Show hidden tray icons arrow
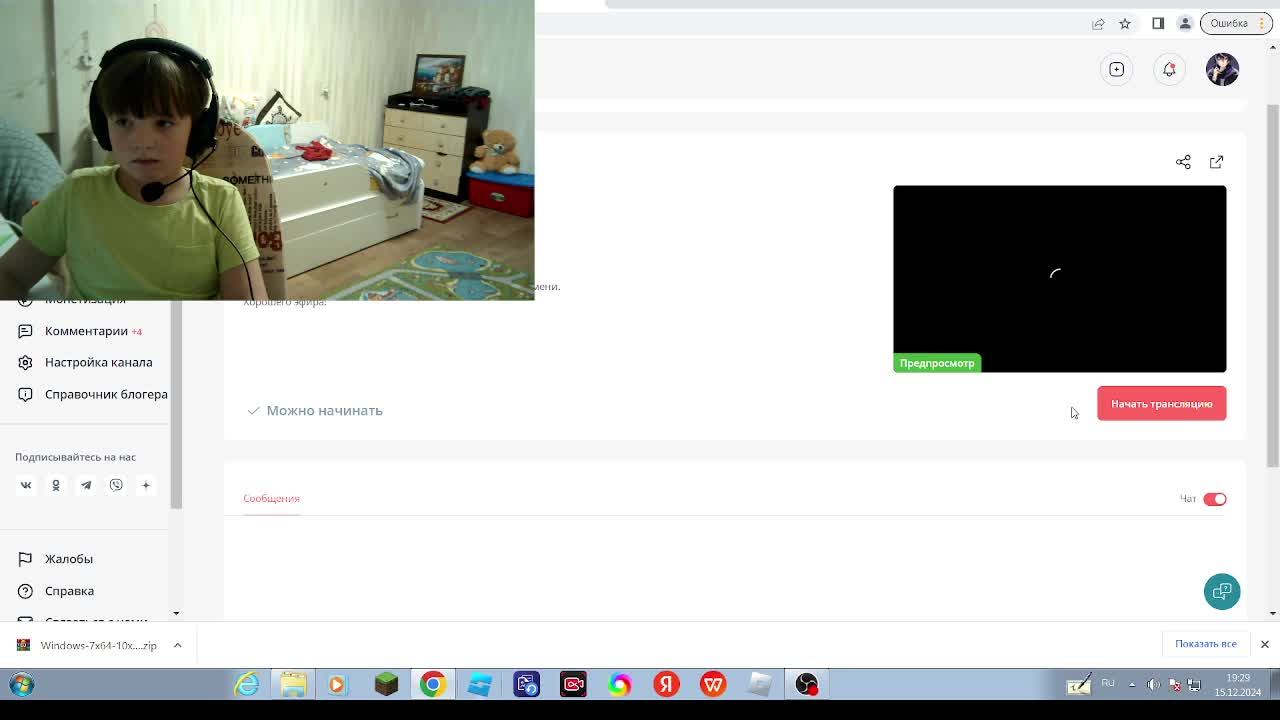Viewport: 1280px width, 720px height. click(x=1132, y=685)
